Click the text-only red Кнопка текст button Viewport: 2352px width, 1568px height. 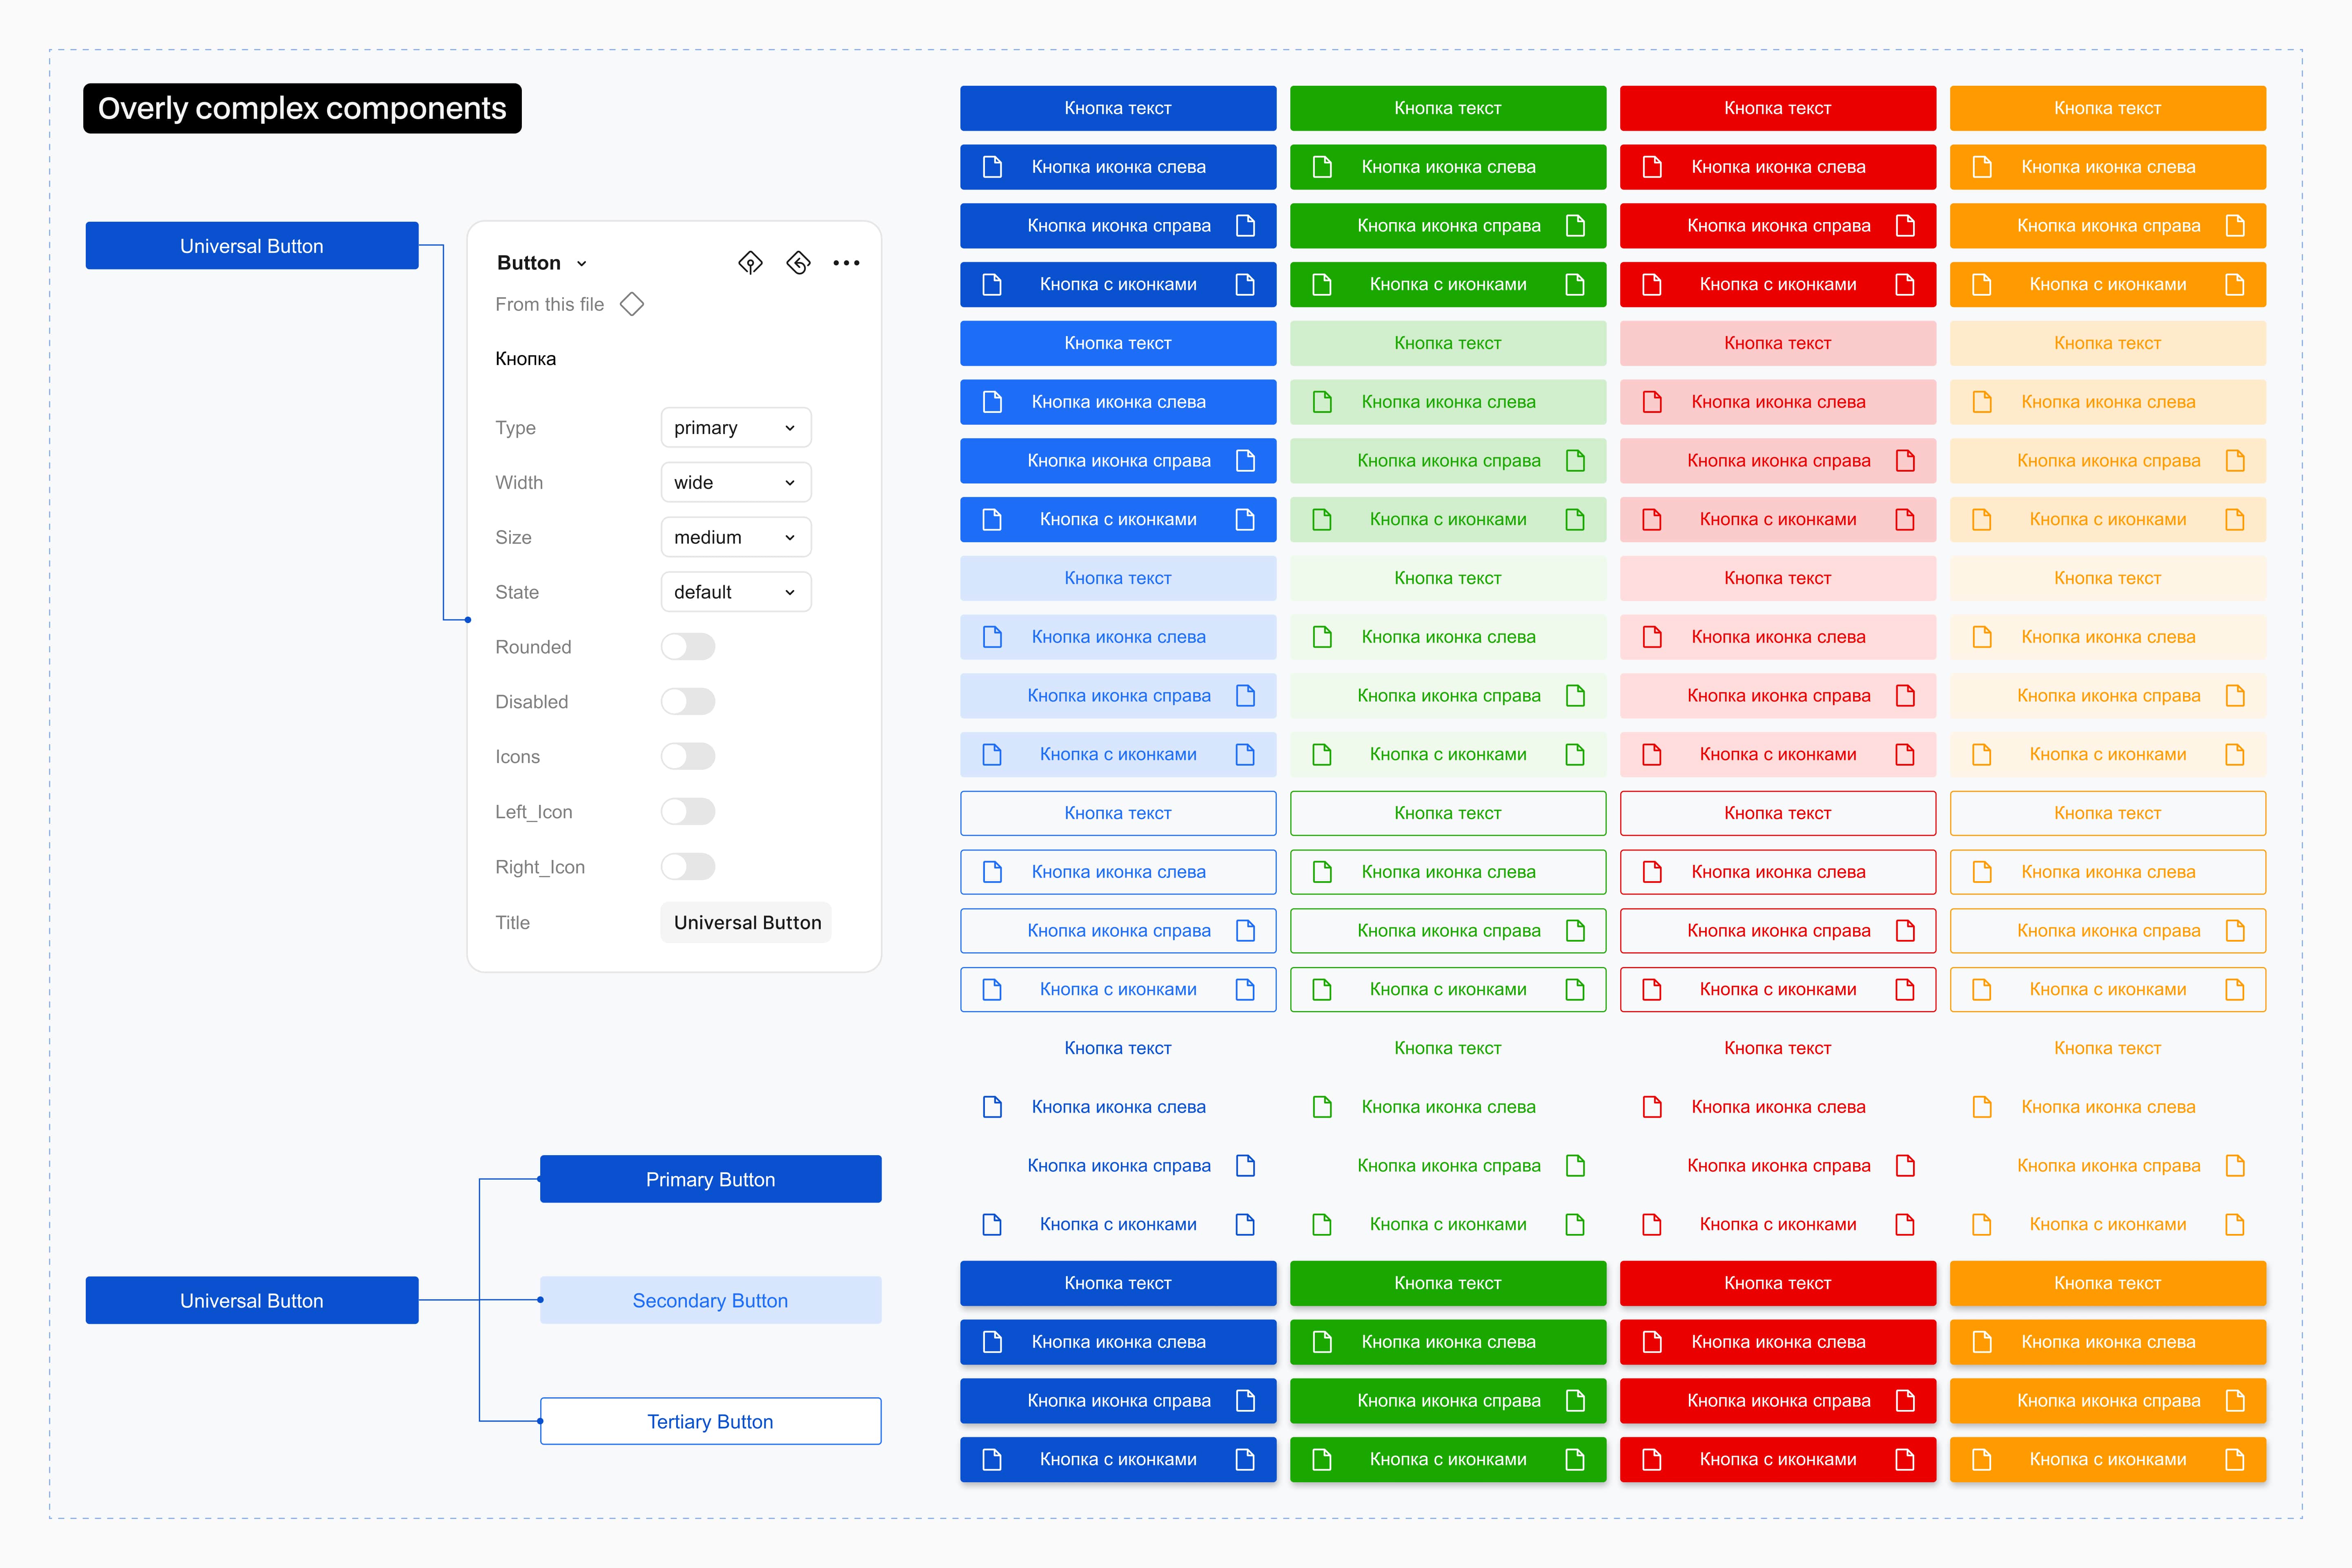(1778, 1048)
